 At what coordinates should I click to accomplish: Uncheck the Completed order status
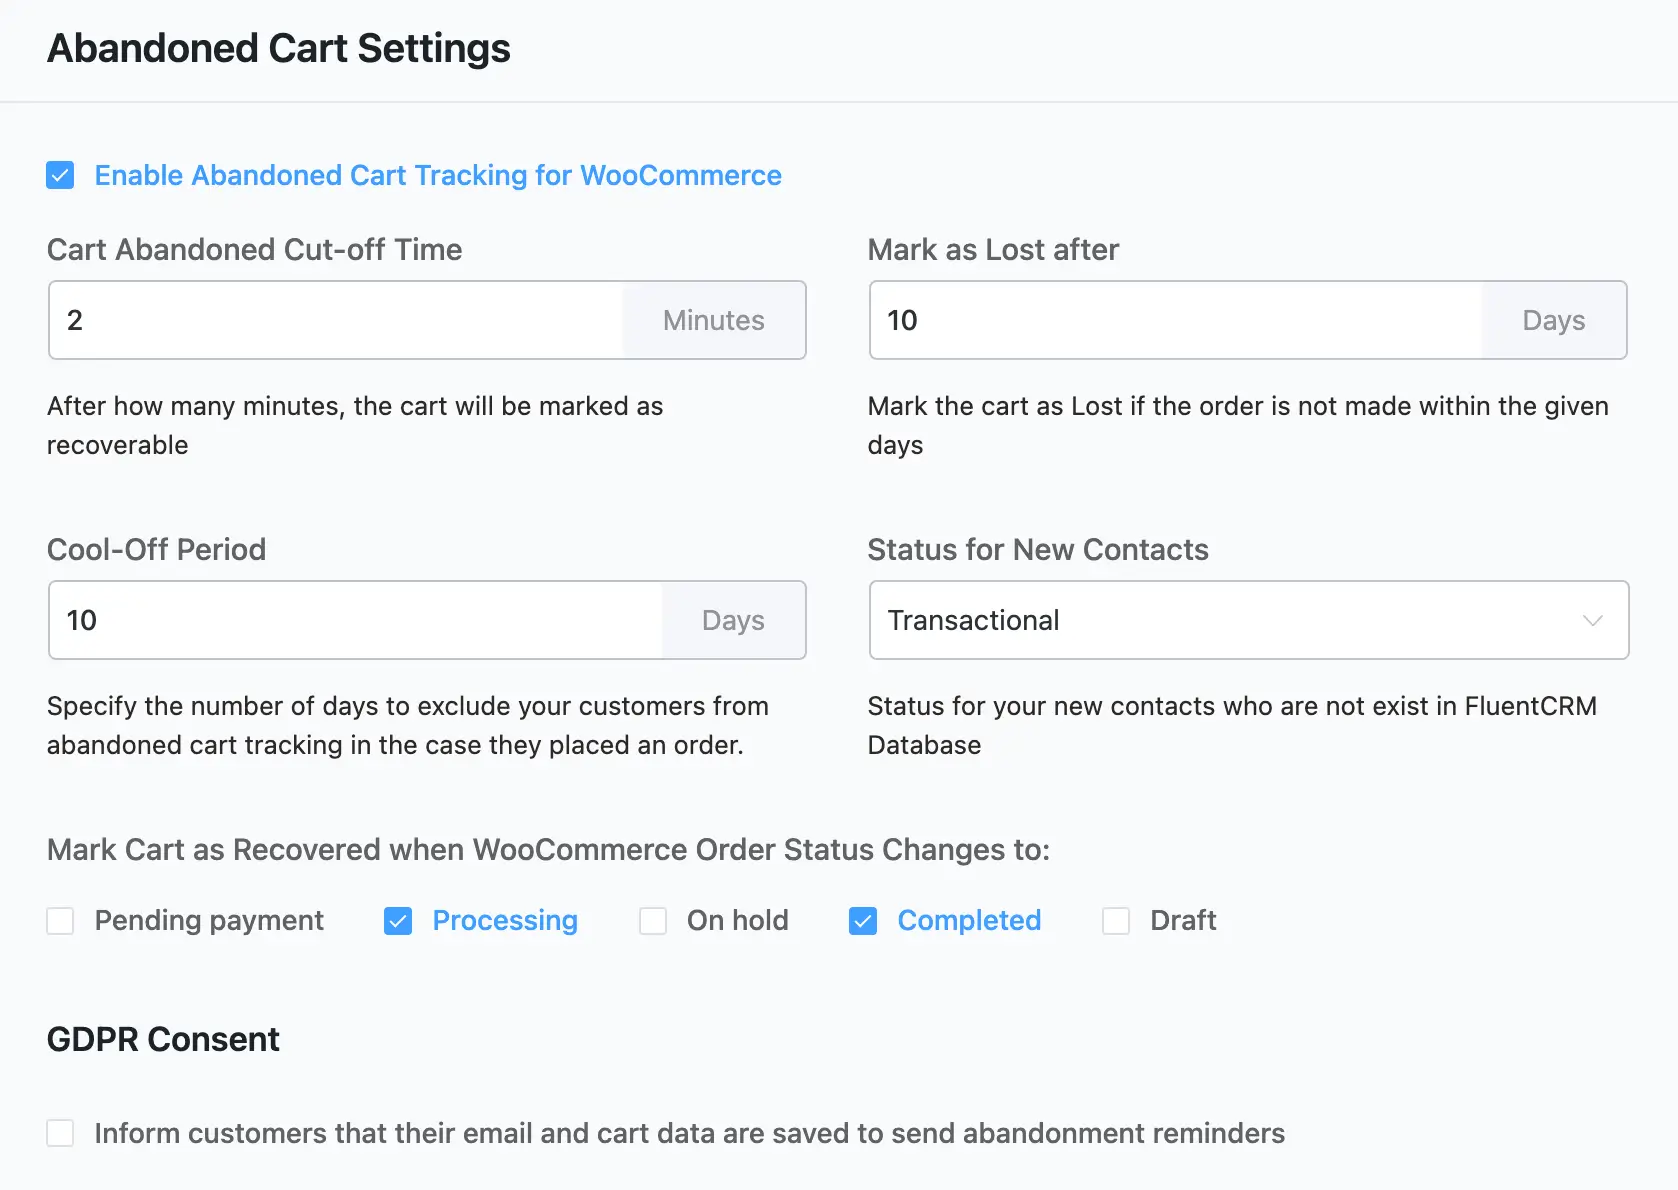[x=862, y=920]
